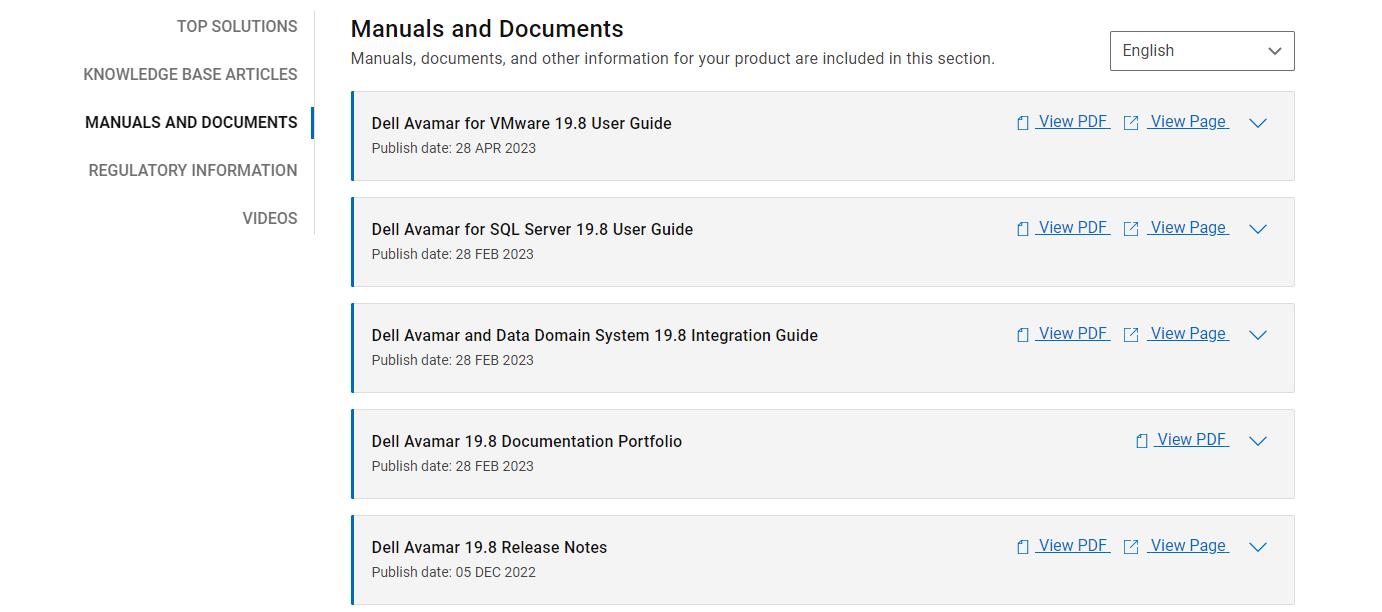
Task: Expand the Dell Avamar 19.8 Release Notes entry
Action: (x=1257, y=547)
